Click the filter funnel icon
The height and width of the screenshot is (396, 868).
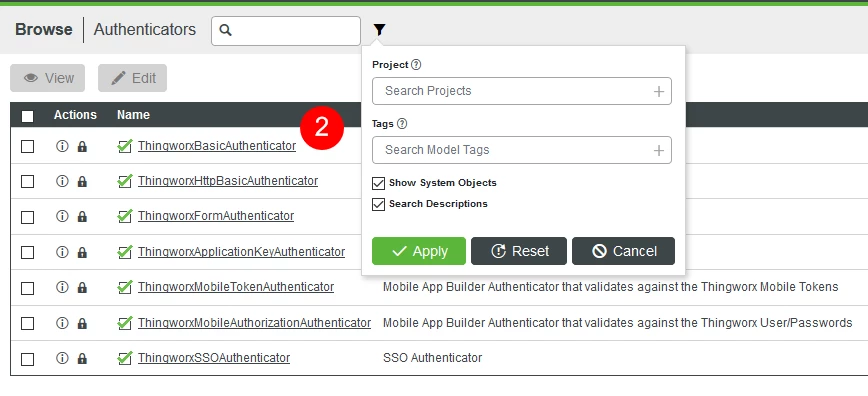(x=379, y=30)
